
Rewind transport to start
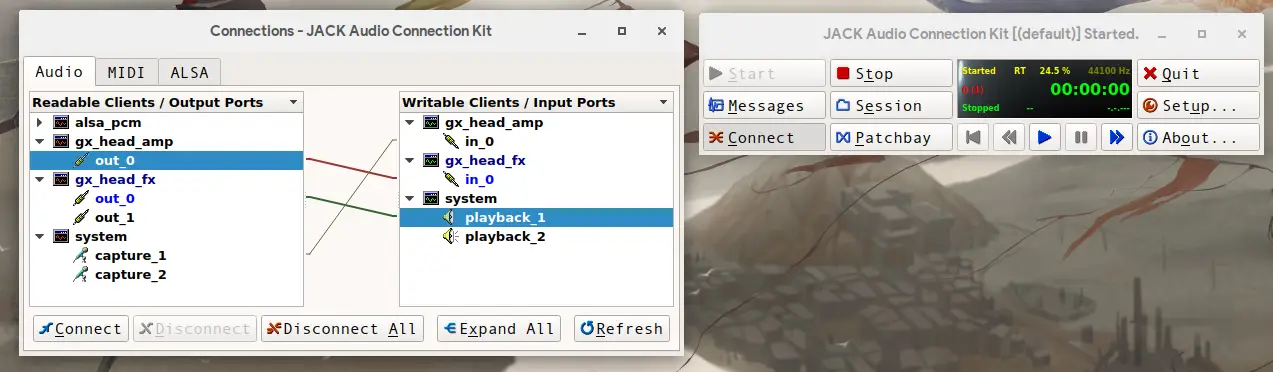[974, 137]
